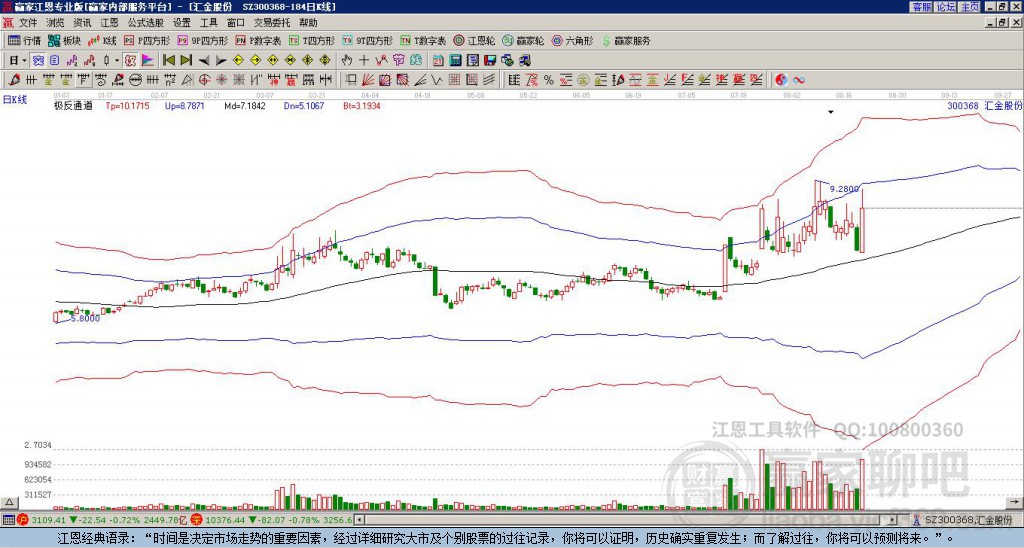Open the 资讯 menu
The height and width of the screenshot is (548, 1024).
(82, 23)
